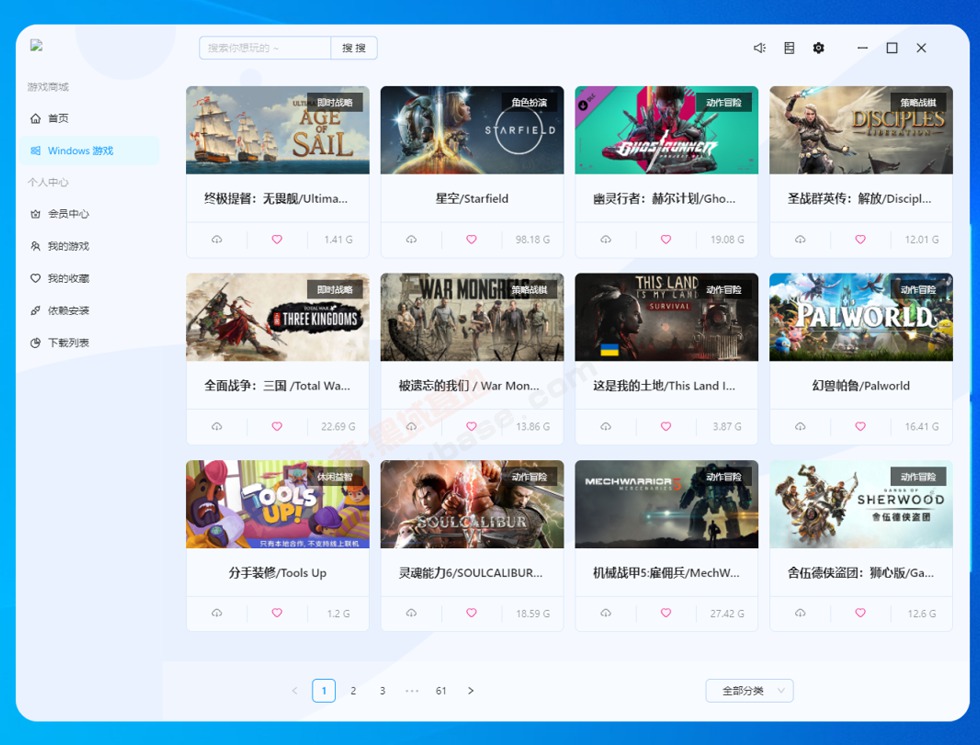Select current page 1 button

click(324, 691)
